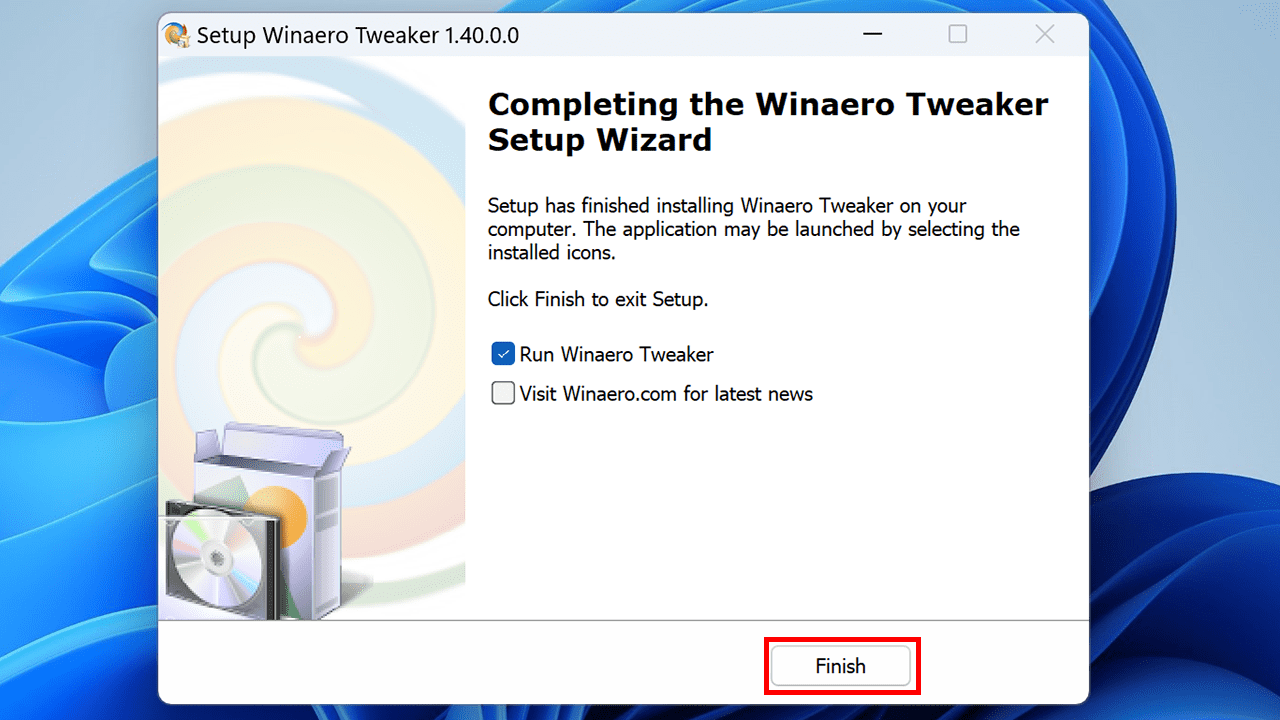The width and height of the screenshot is (1280, 720).
Task: Uncheck the Run Winaero Tweaker checkbox
Action: (503, 354)
